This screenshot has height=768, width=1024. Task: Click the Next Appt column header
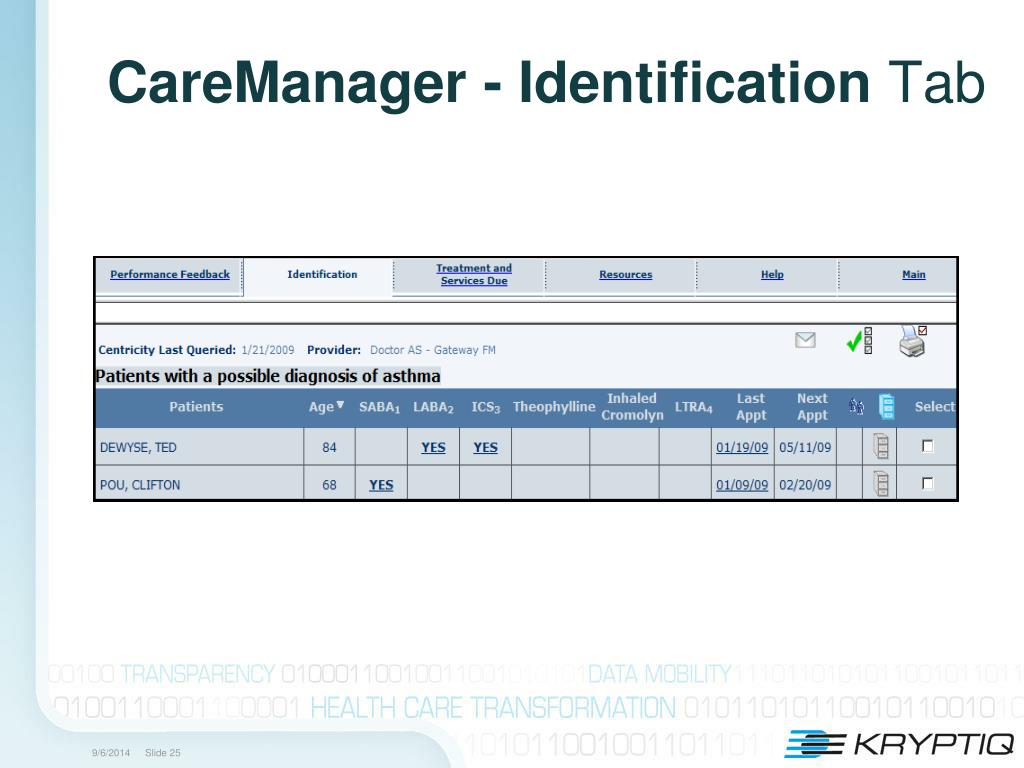click(x=812, y=407)
